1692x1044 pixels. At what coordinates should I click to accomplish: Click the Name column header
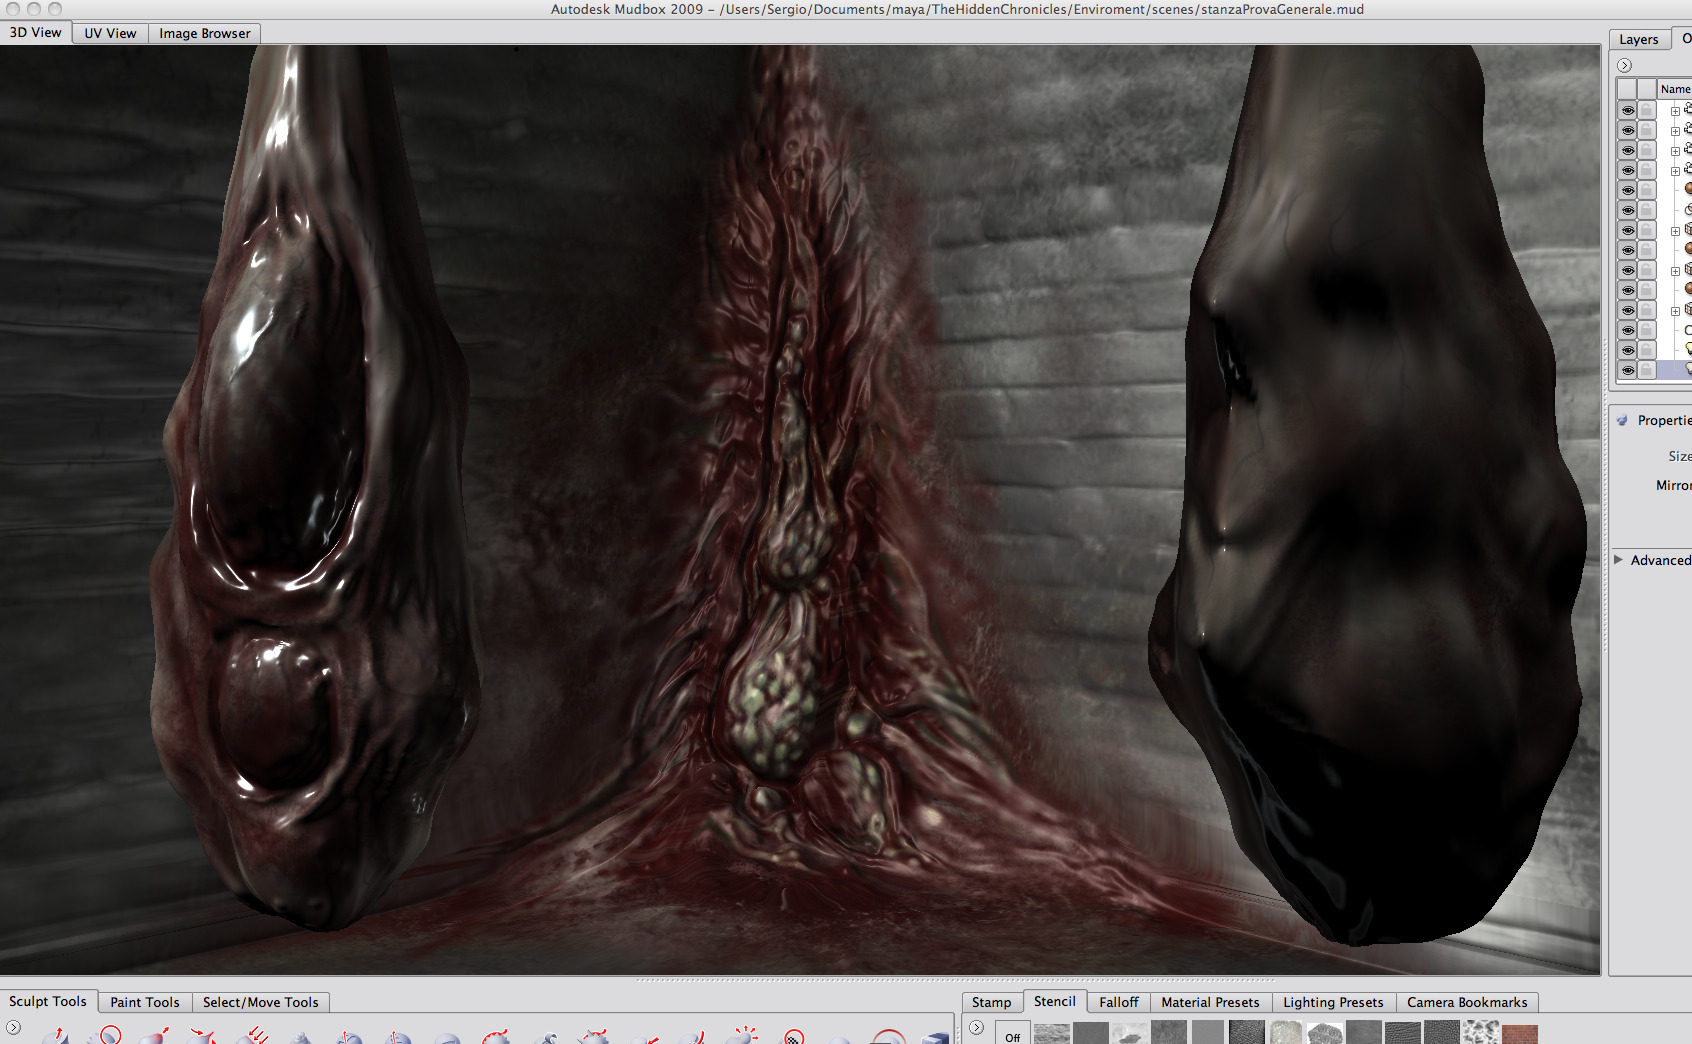[1675, 89]
